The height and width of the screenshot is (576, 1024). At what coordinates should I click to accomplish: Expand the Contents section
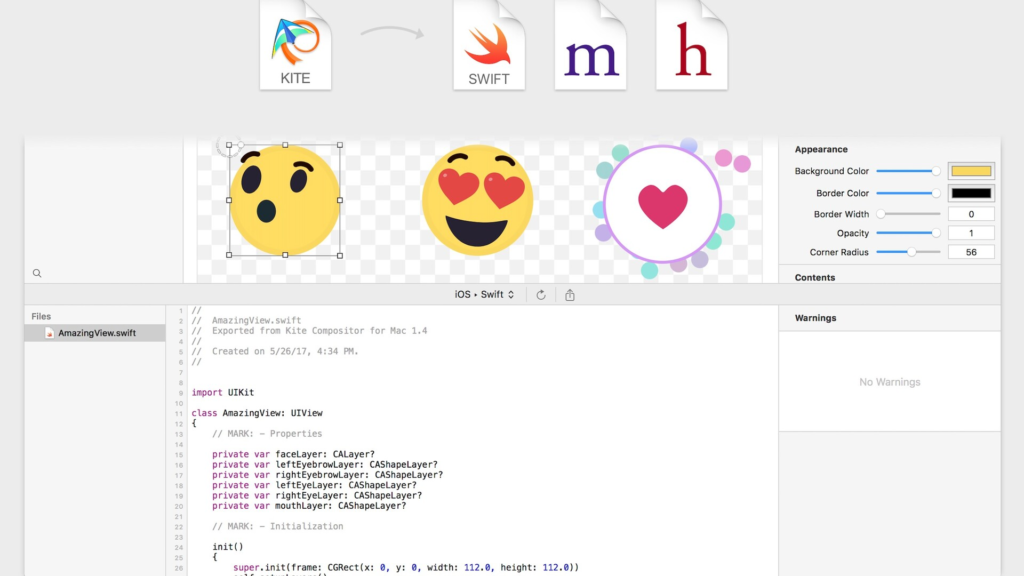point(814,277)
